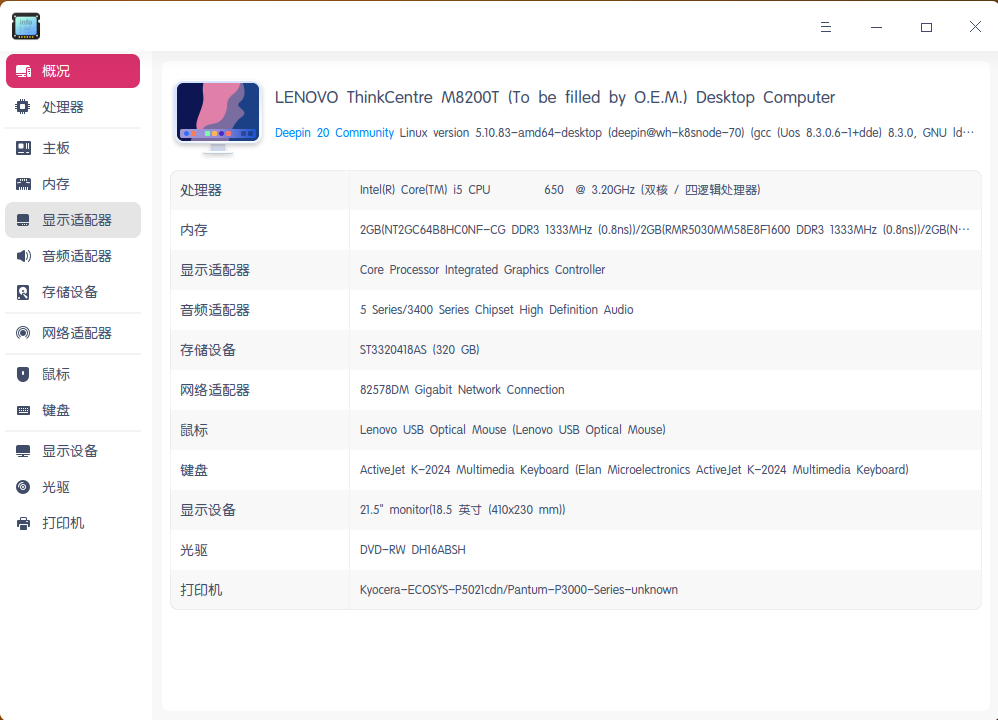998x720 pixels.
Task: Return to the 概况 (Overview) section
Action: pyautogui.click(x=72, y=71)
